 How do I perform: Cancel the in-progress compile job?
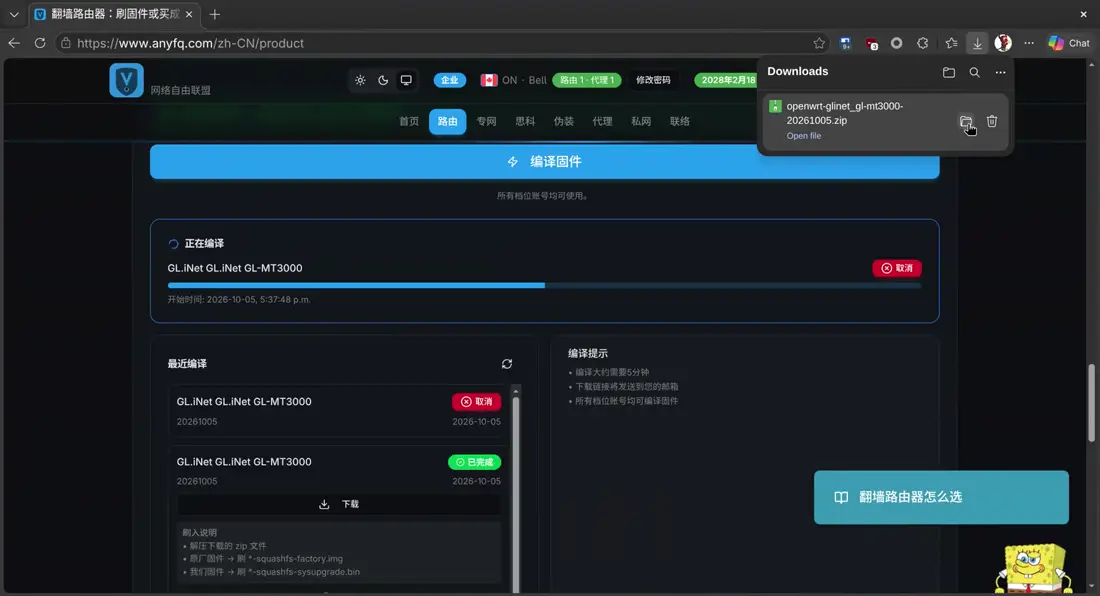pos(897,268)
